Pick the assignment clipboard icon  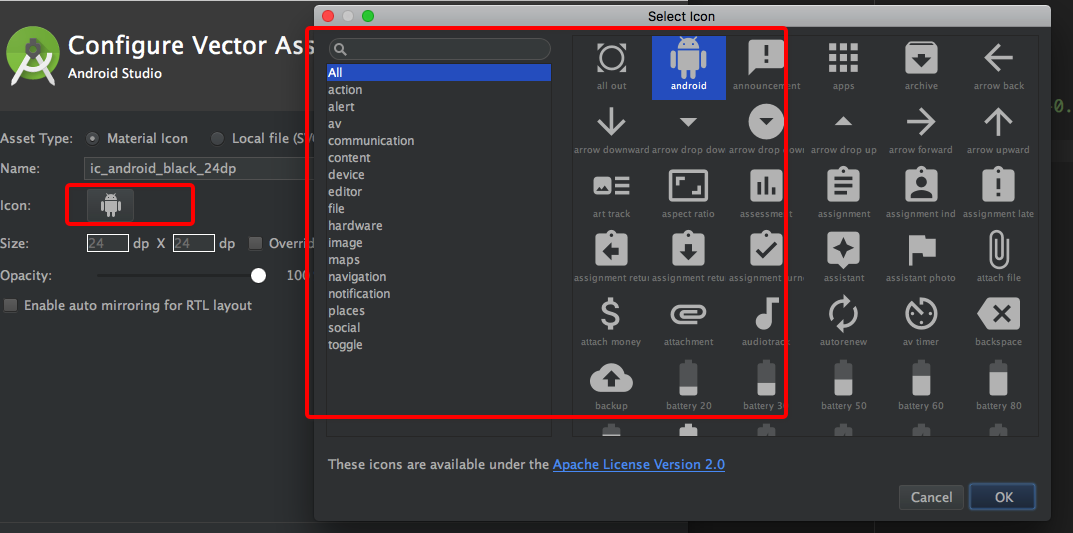pos(844,185)
